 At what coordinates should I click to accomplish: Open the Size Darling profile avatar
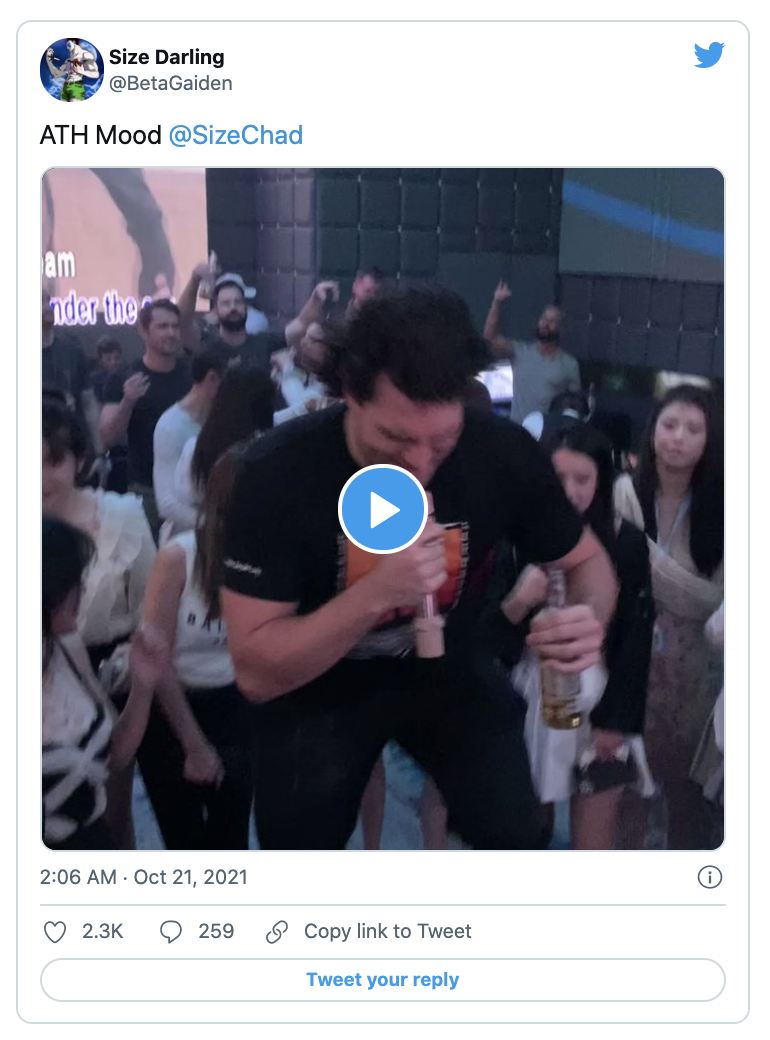(72, 70)
